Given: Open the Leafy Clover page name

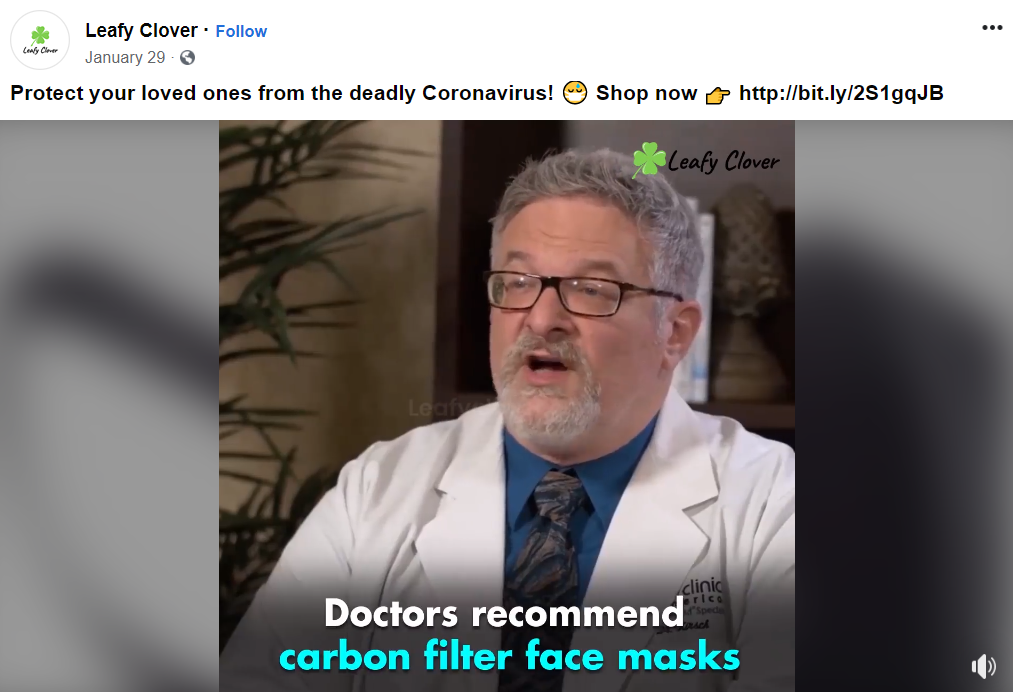Looking at the screenshot, I should pos(141,30).
